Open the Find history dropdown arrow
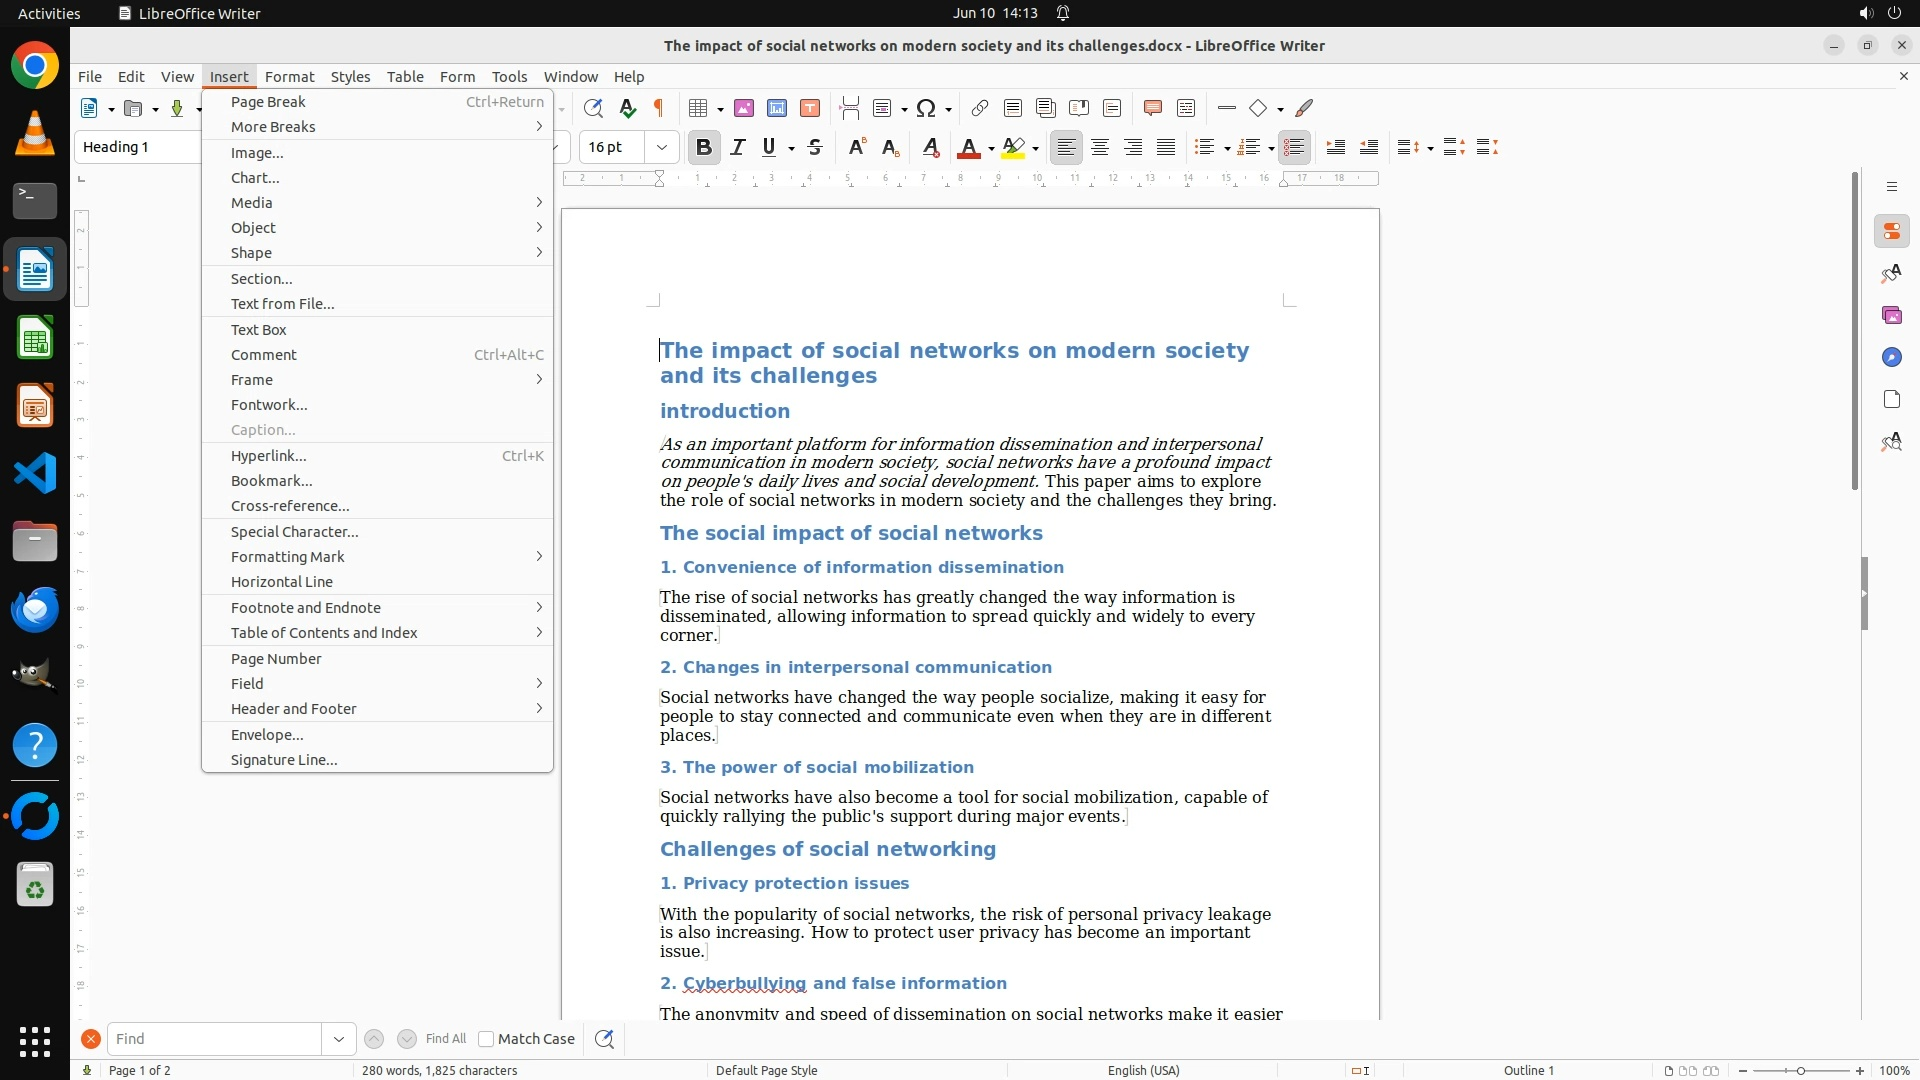 [x=338, y=1039]
